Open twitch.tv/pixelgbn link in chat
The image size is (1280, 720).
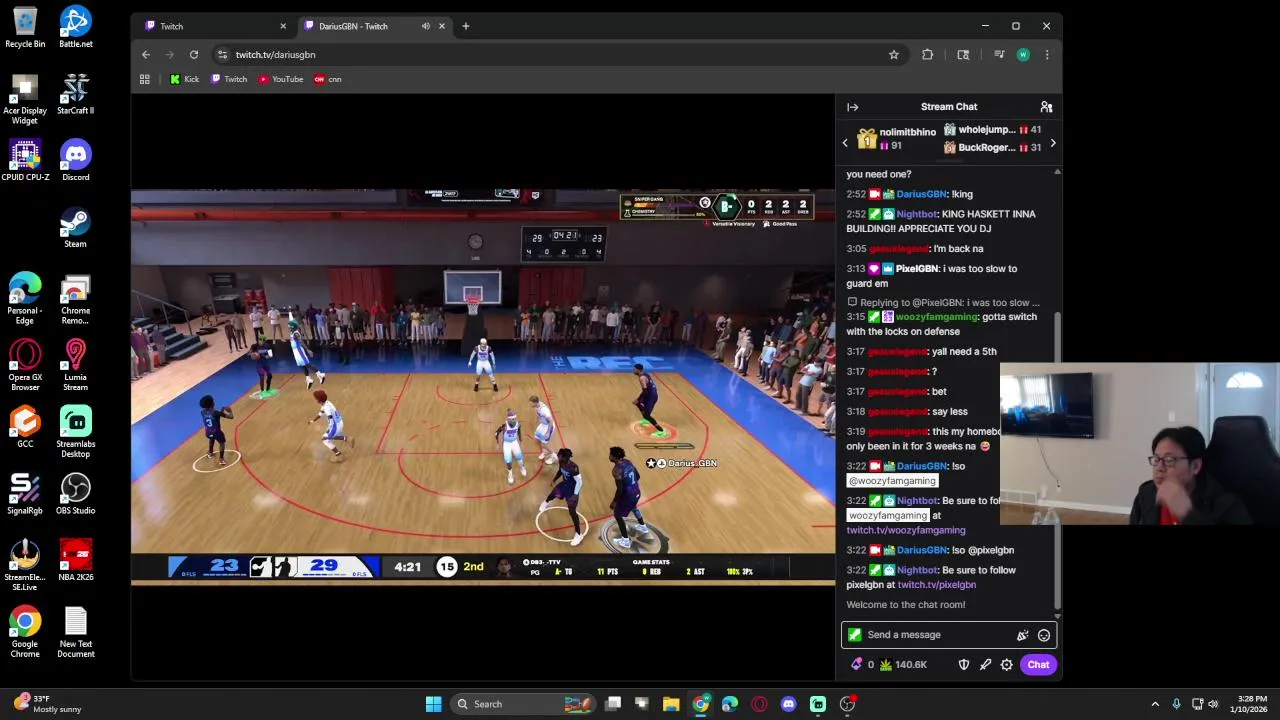[x=936, y=585]
